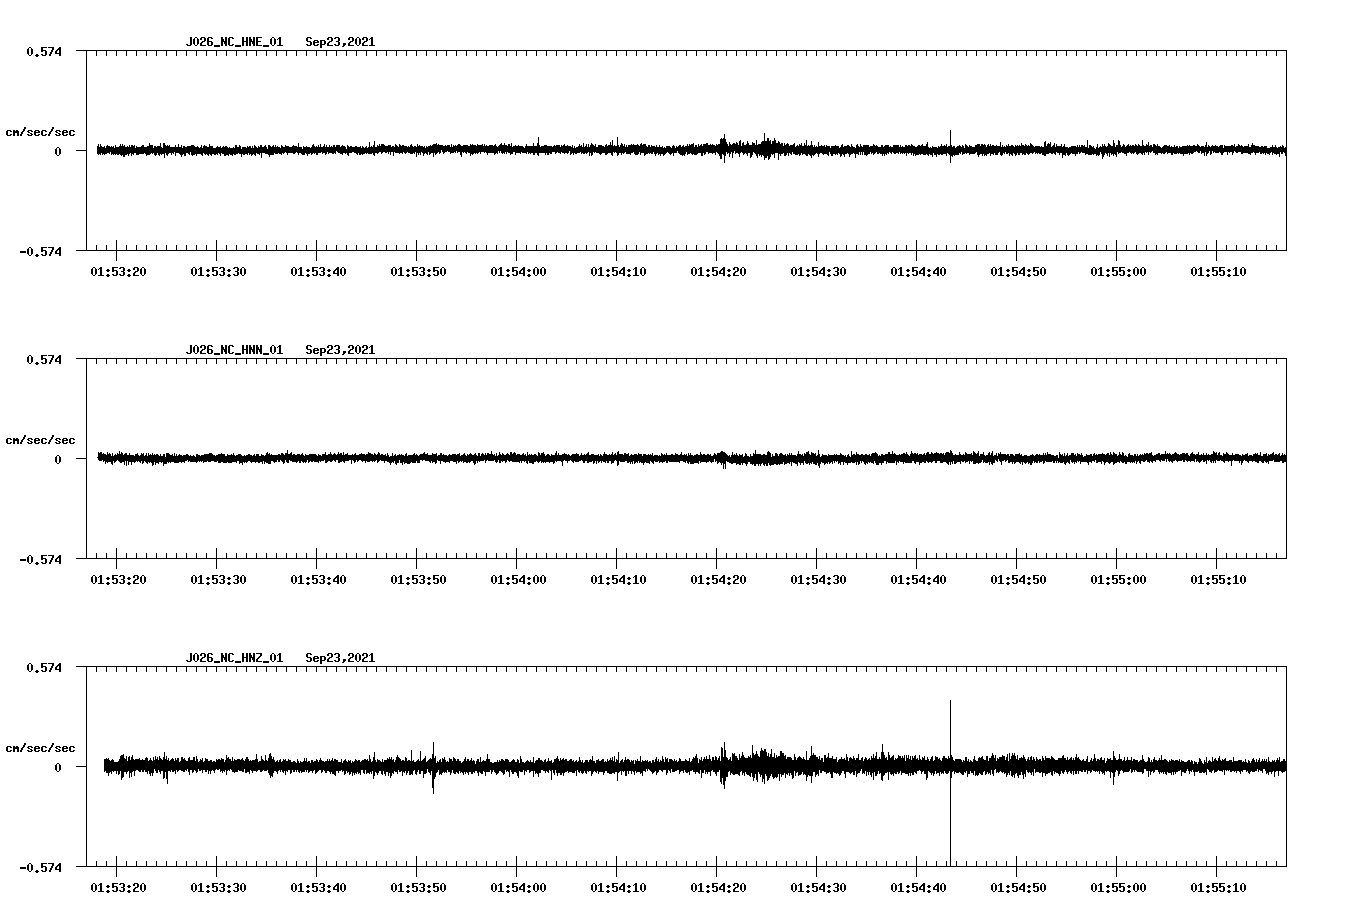Screen dimensions: 1358x924
Task: Click the J026_NC_HNZ_01 channel title
Action: [x=234, y=658]
